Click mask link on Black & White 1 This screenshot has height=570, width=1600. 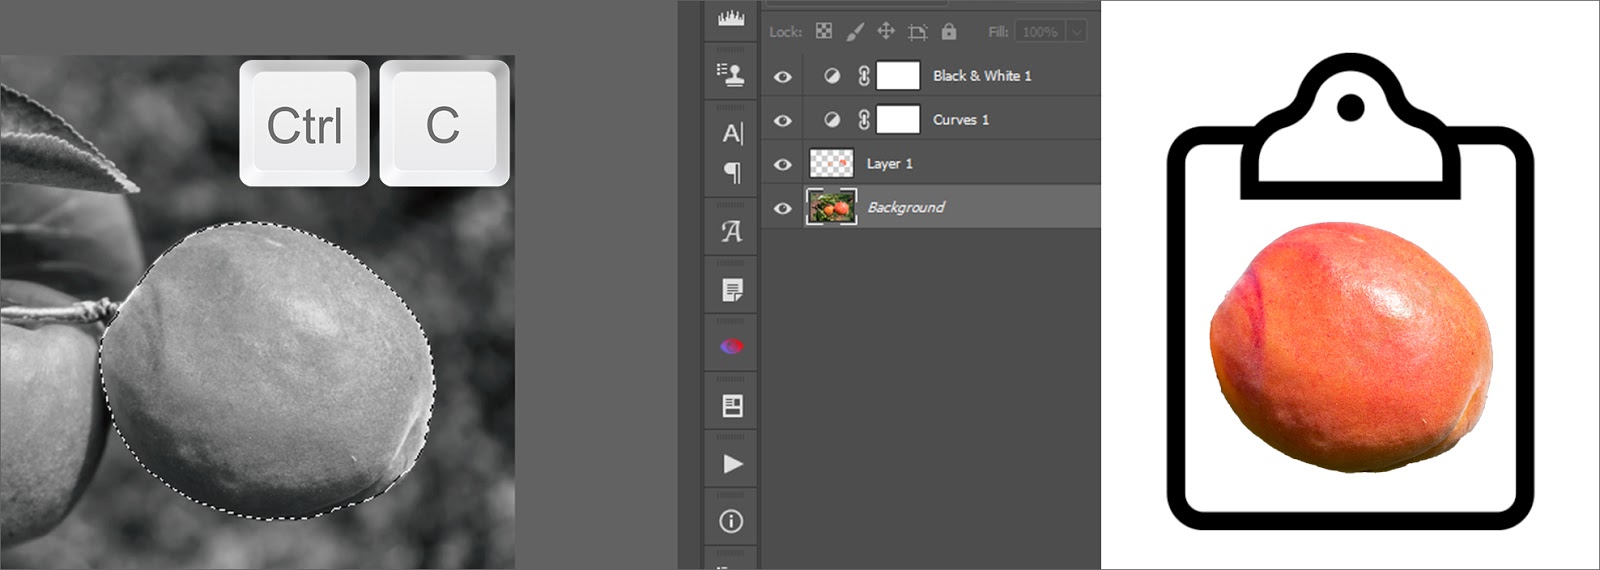pos(864,76)
